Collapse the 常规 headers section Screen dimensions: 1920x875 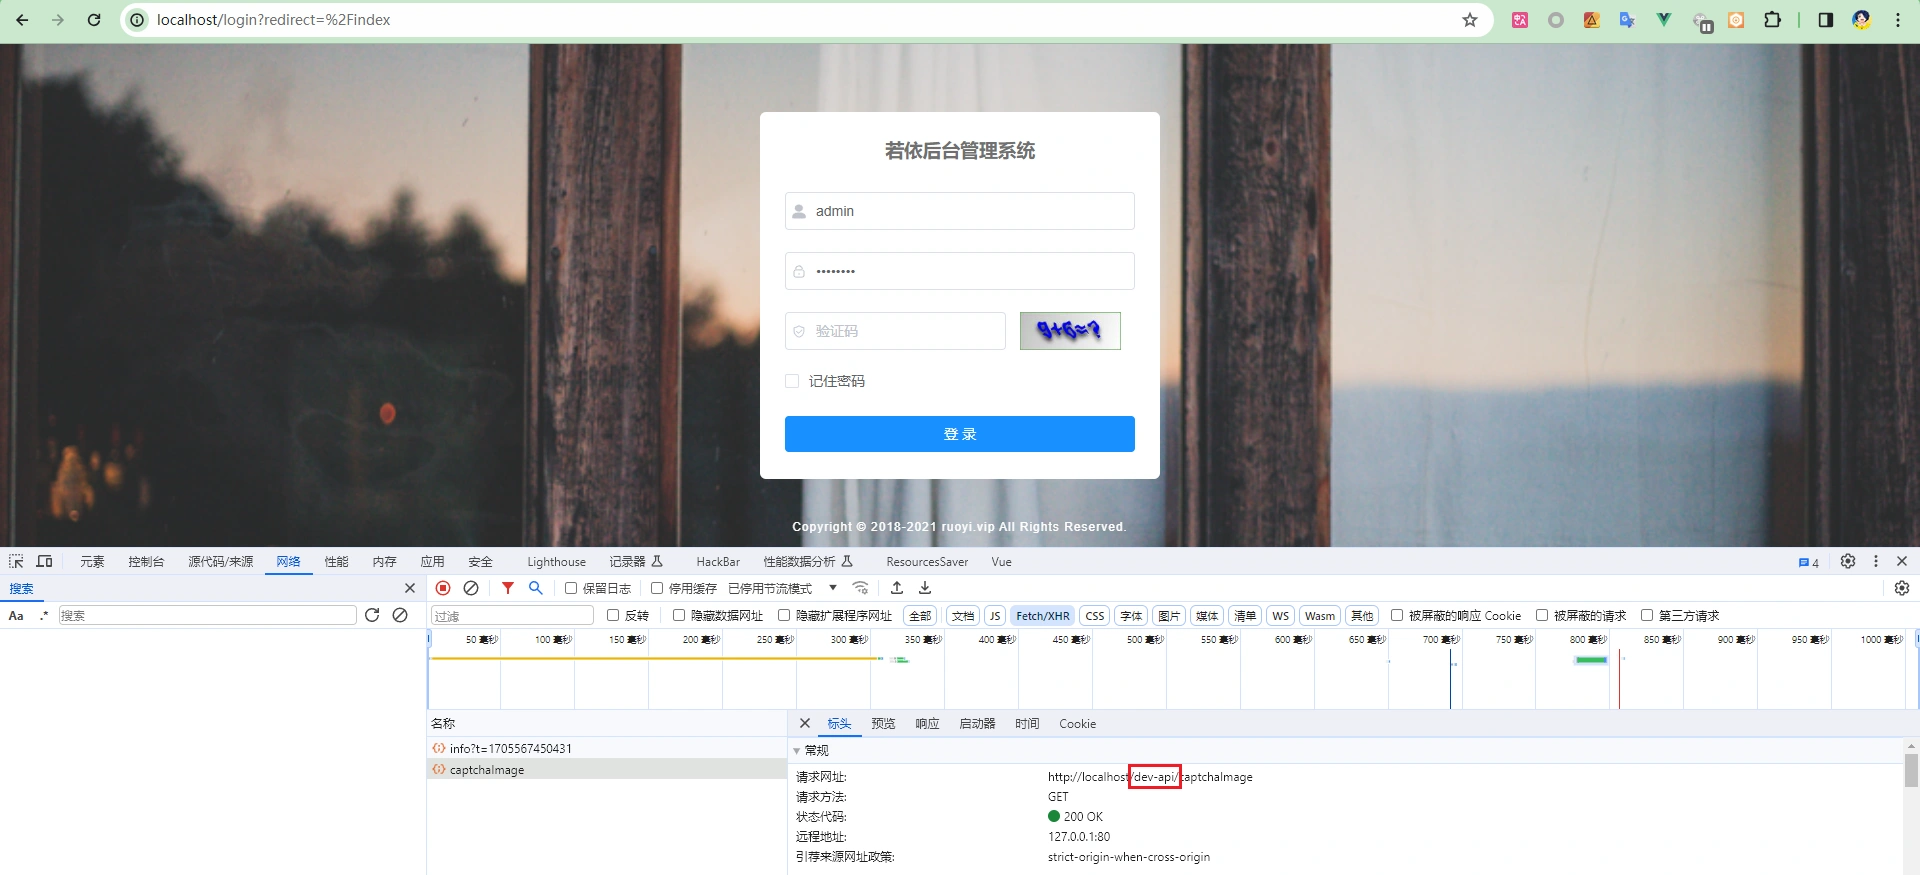point(797,750)
